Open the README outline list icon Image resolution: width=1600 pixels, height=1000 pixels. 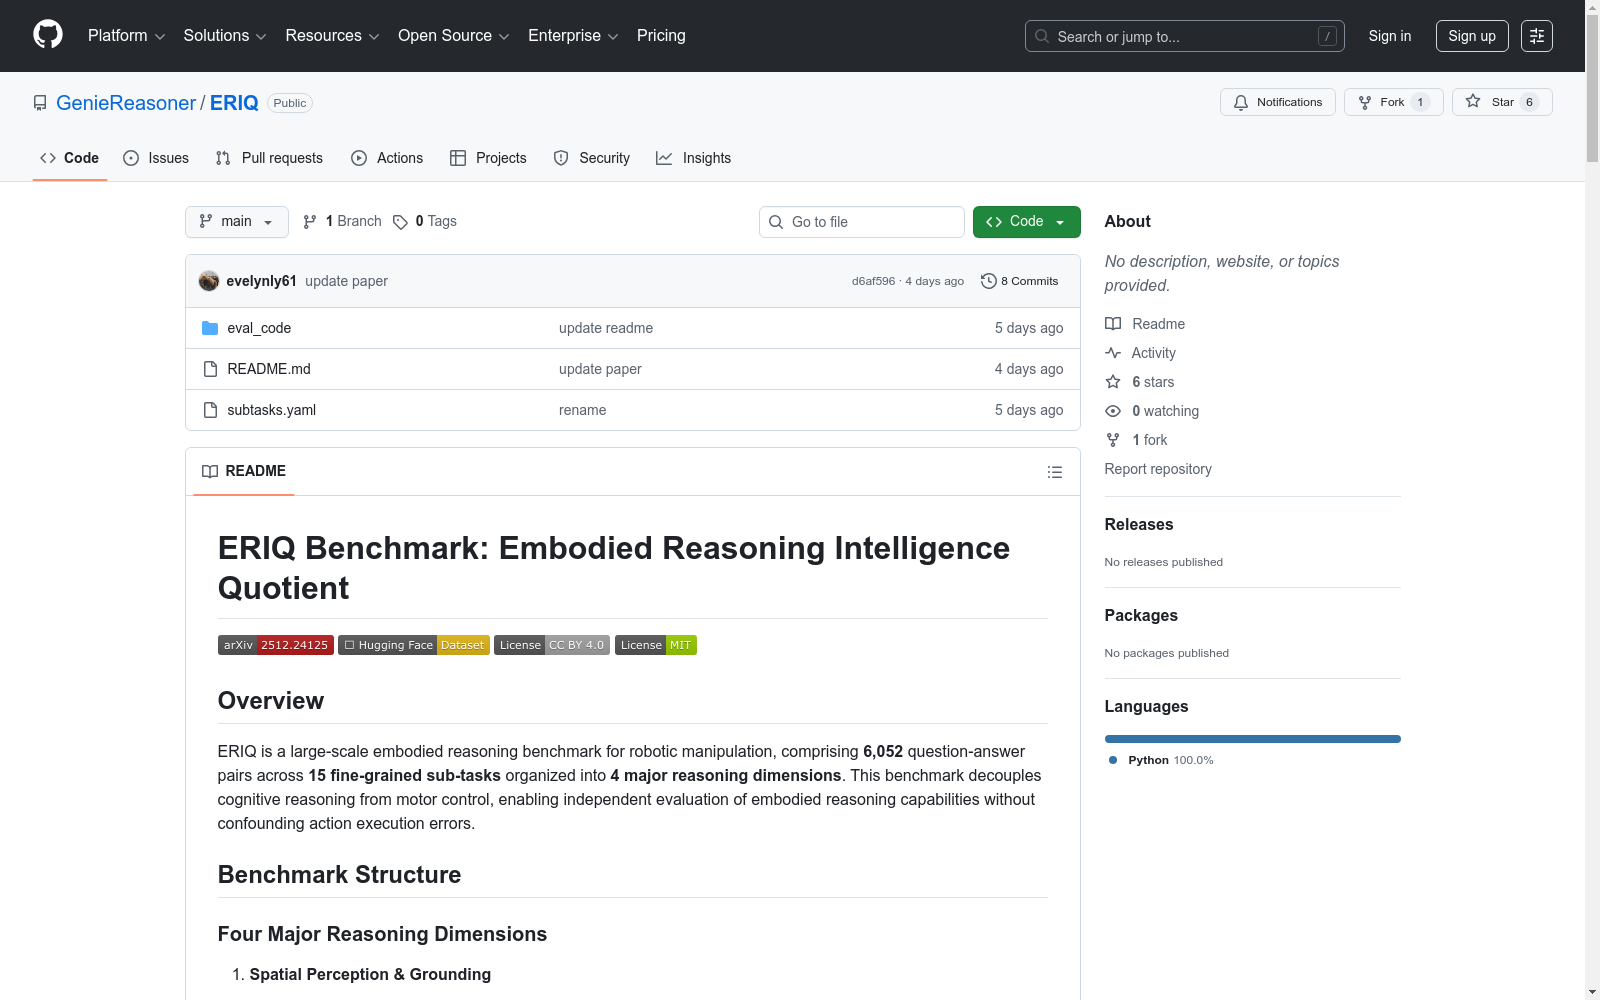pos(1055,472)
